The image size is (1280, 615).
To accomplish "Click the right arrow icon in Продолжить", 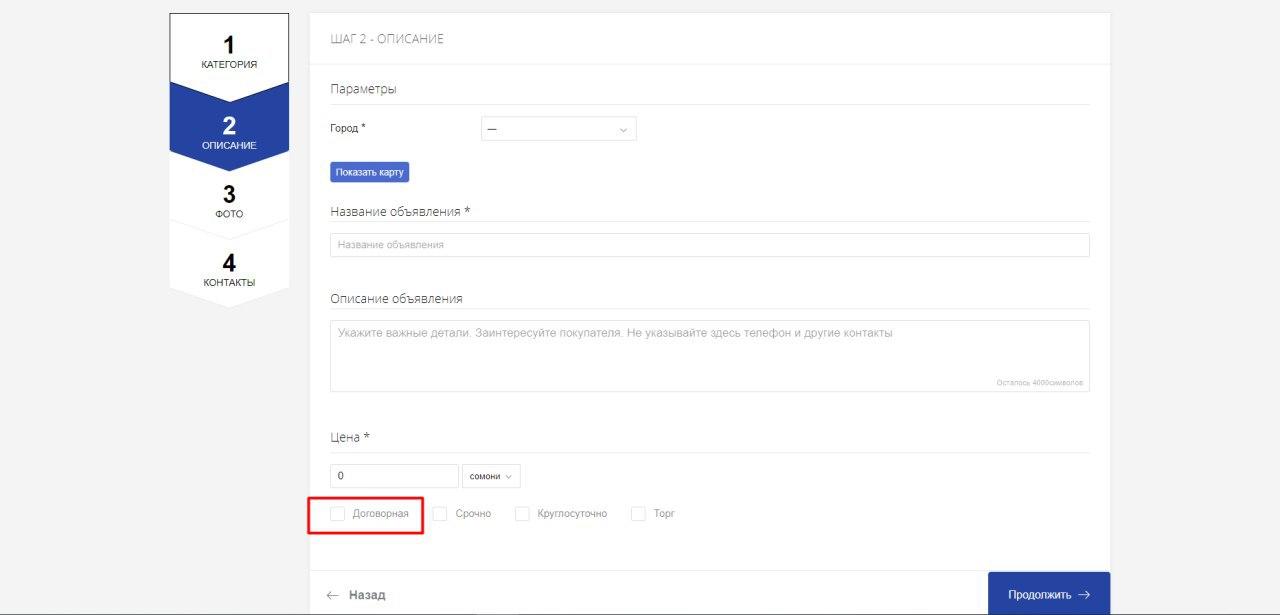I will tap(1084, 595).
